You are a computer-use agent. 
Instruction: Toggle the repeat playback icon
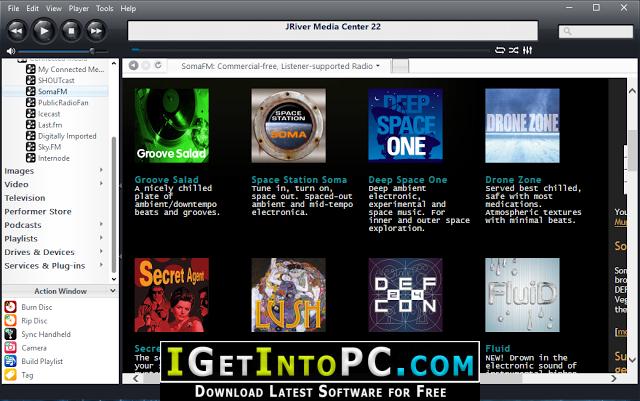(500, 50)
